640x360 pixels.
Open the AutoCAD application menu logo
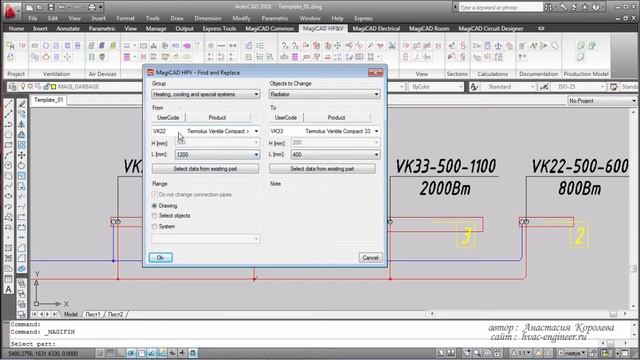10,11
